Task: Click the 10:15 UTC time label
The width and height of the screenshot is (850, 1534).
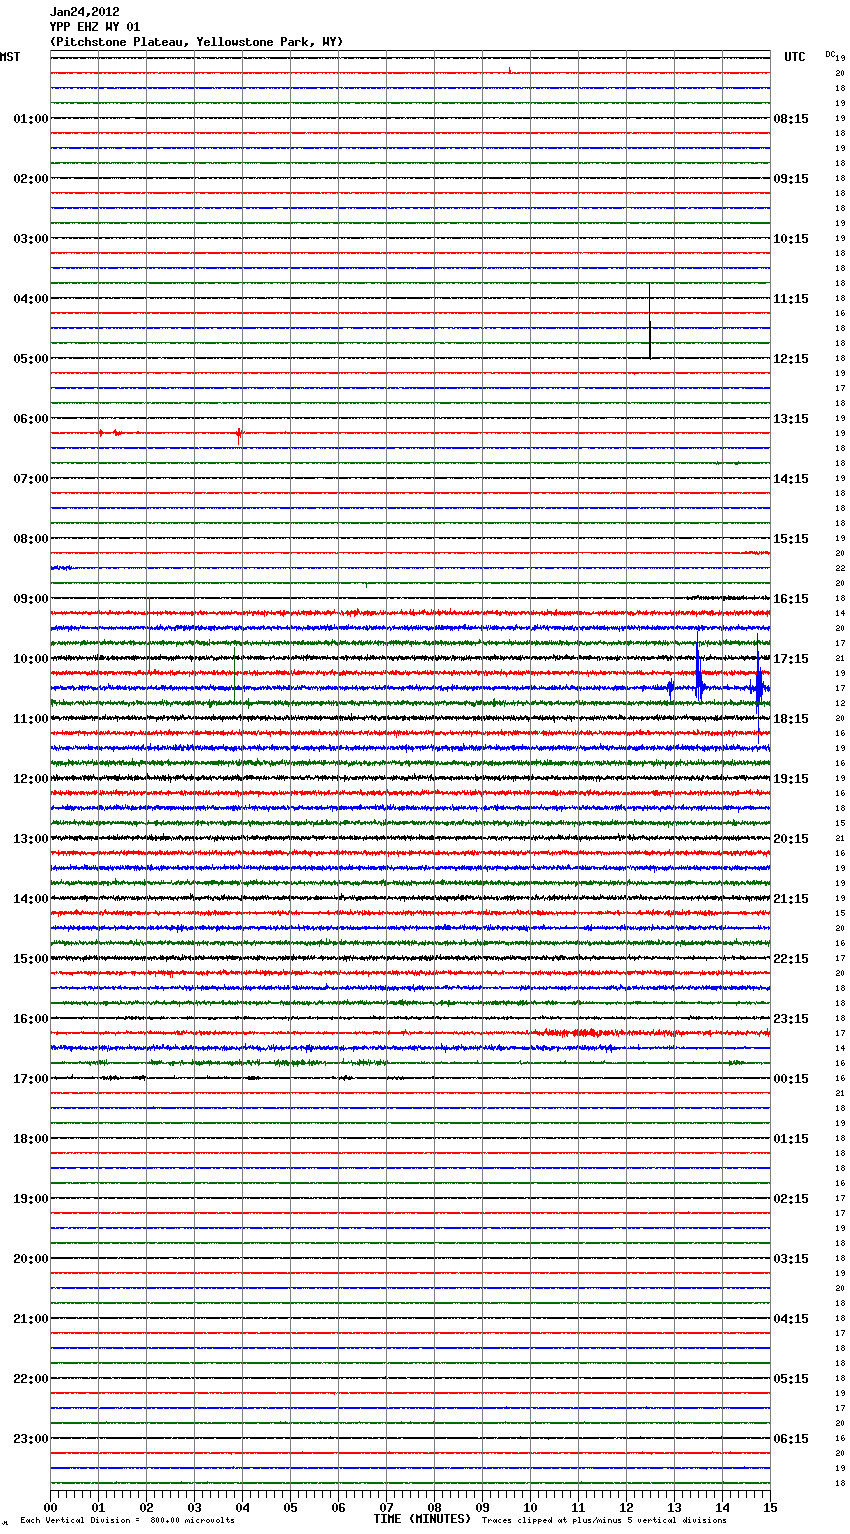Action: tap(791, 239)
